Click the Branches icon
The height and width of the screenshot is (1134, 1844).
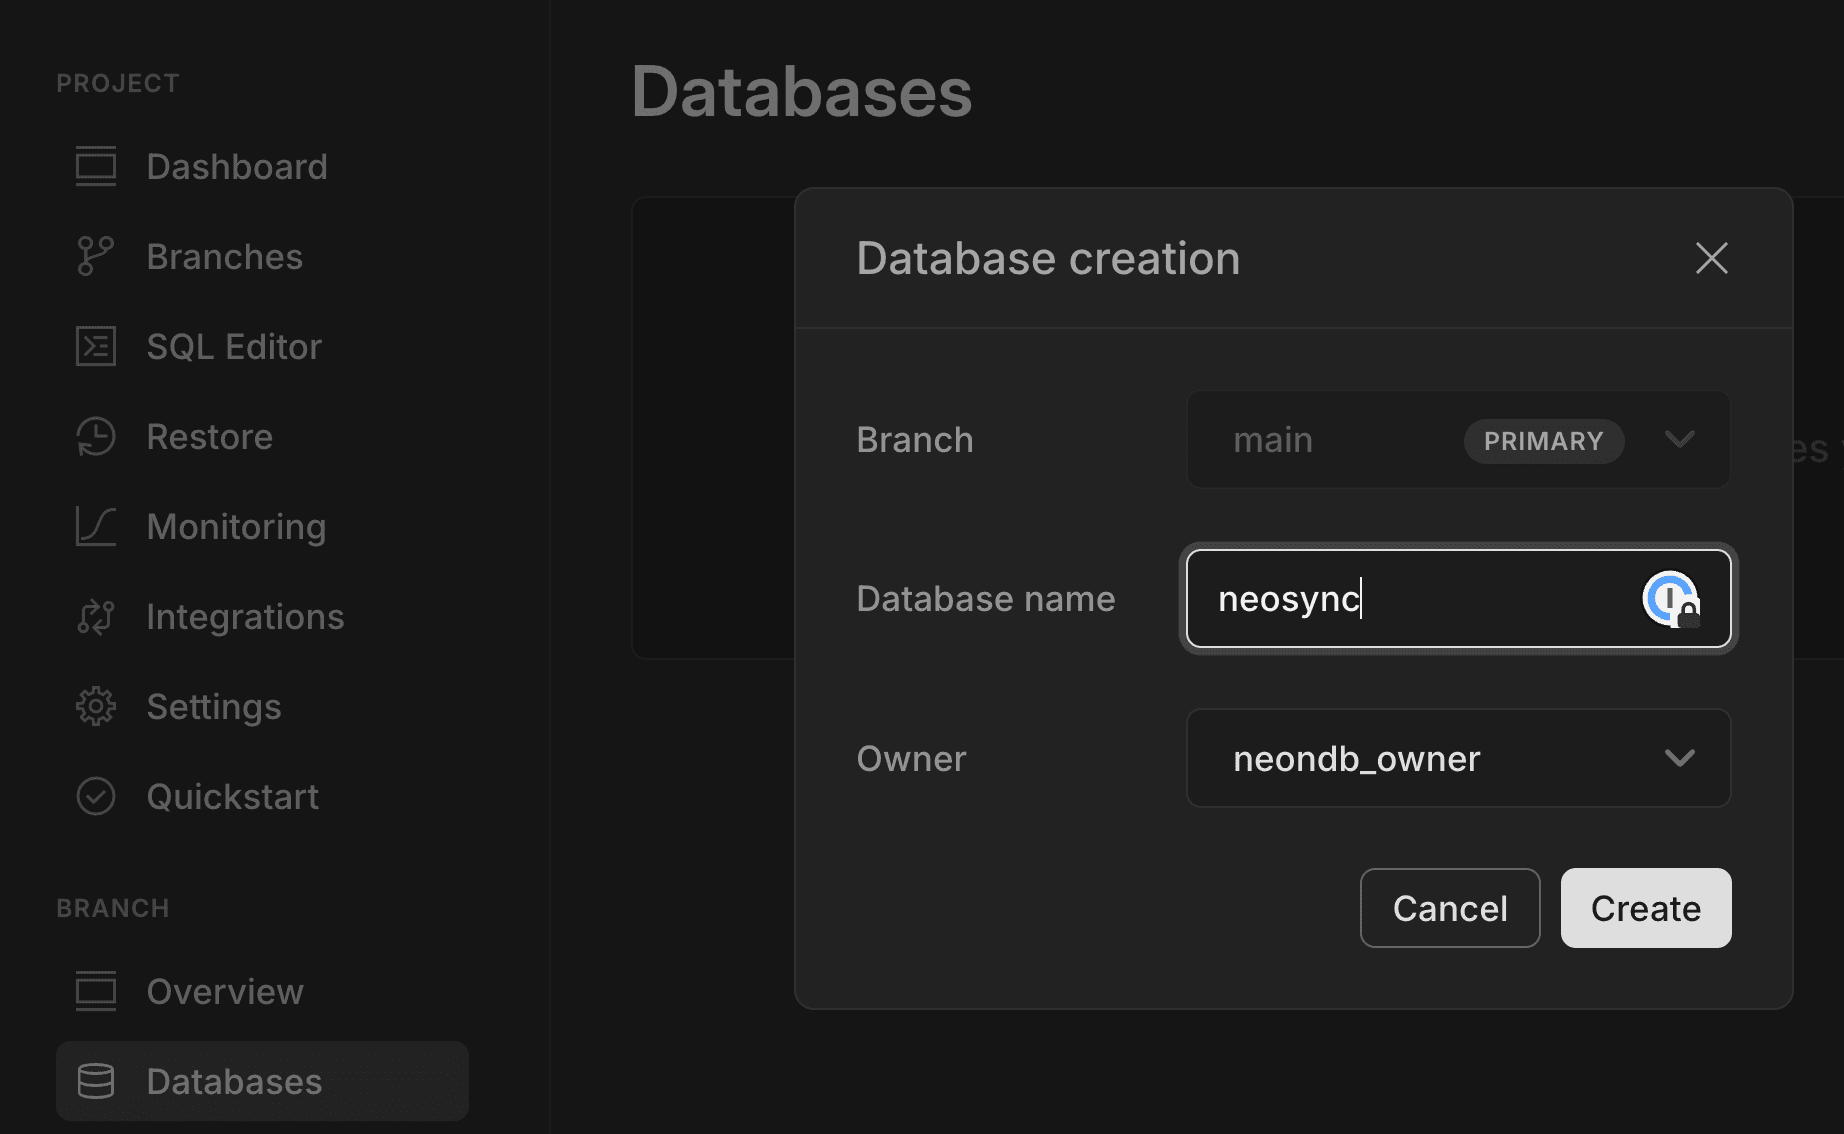[95, 256]
